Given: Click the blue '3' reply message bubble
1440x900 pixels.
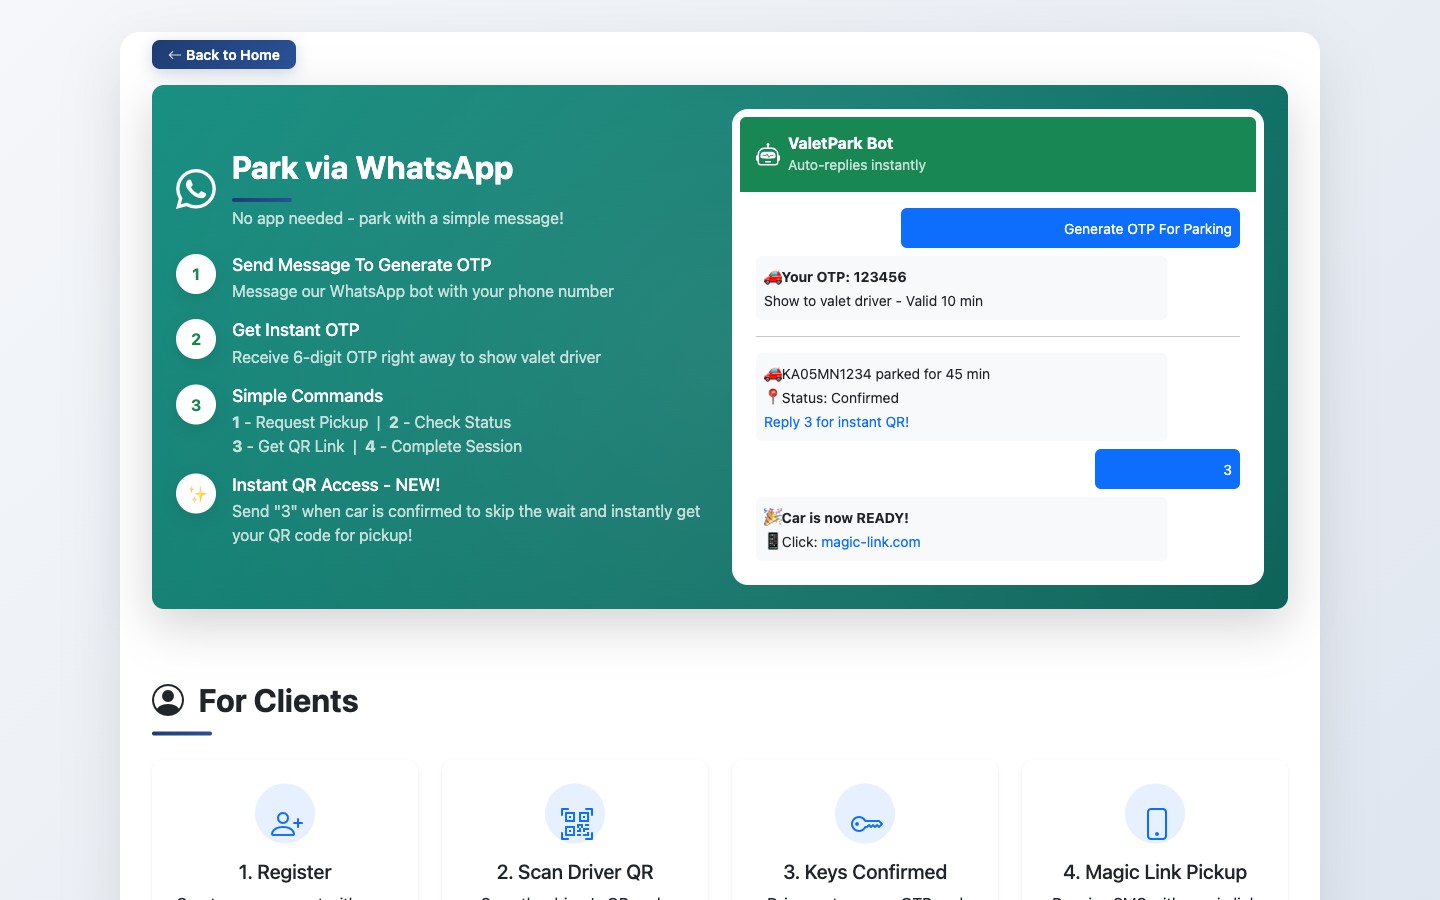Looking at the screenshot, I should [1167, 469].
